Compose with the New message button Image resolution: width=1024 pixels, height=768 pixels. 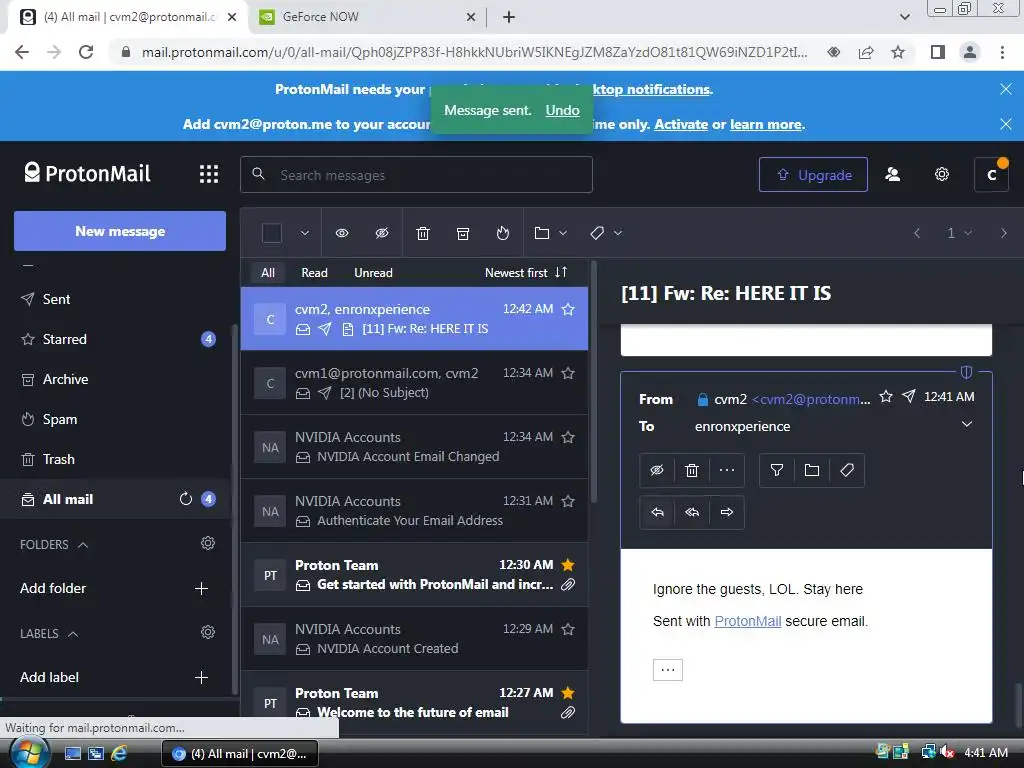click(x=120, y=231)
